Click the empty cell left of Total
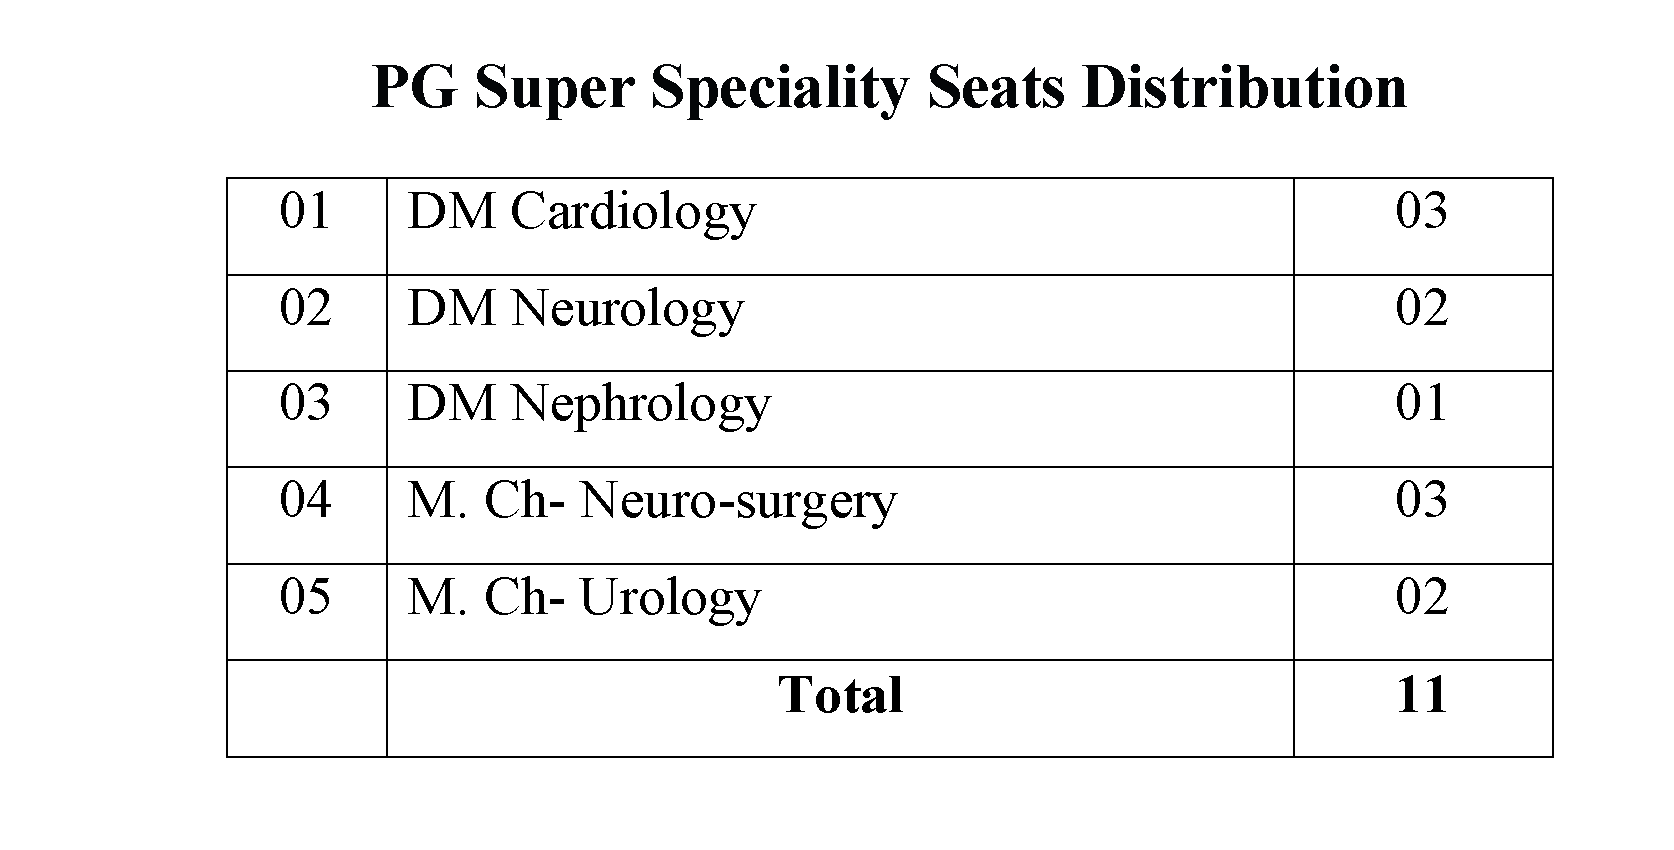Image resolution: width=1674 pixels, height=850 pixels. [x=307, y=707]
